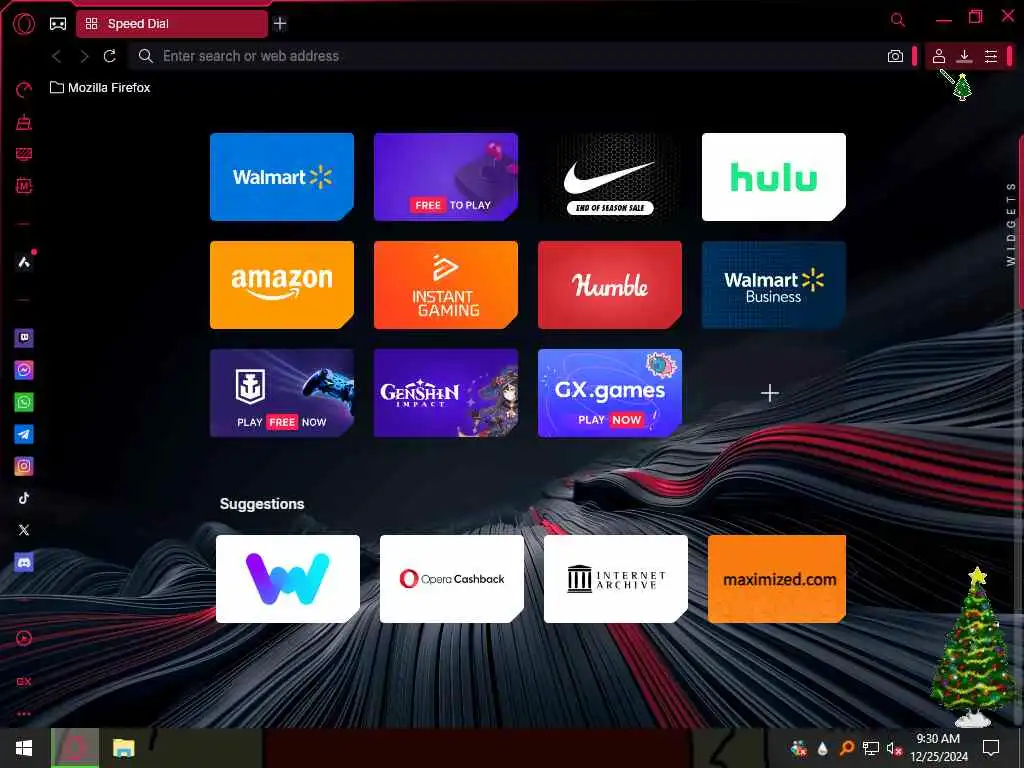The image size is (1024, 768).
Task: Open the Windows Start menu
Action: click(24, 748)
